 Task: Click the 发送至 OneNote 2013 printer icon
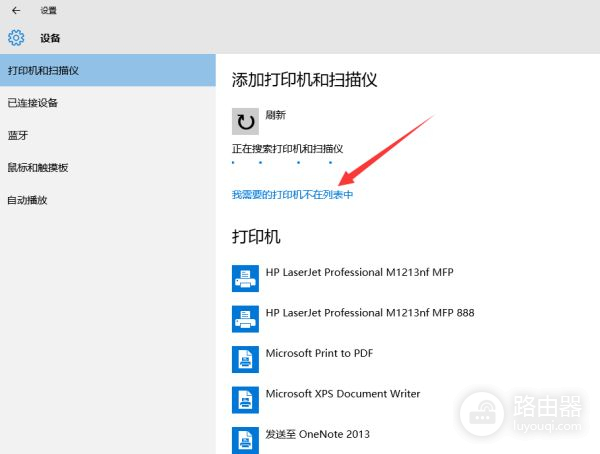[x=245, y=439]
